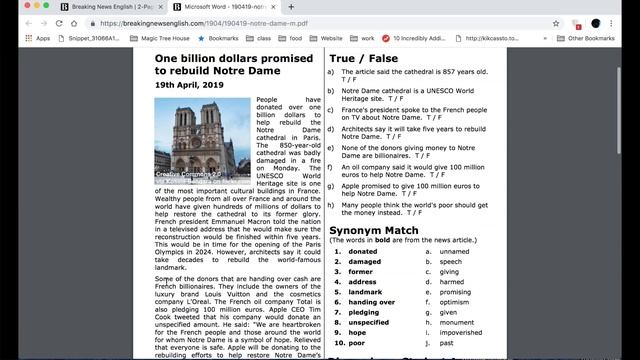
Task: Bookmark this page with the star
Action: point(556,24)
